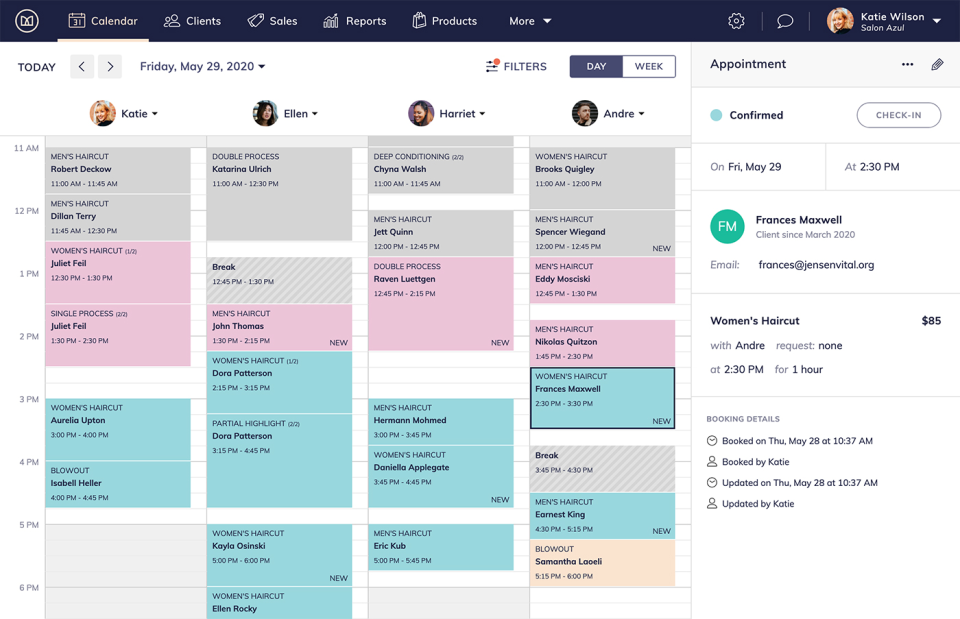Image resolution: width=960 pixels, height=619 pixels.
Task: Expand the Katie Wilson account menu arrow
Action: pyautogui.click(x=937, y=21)
